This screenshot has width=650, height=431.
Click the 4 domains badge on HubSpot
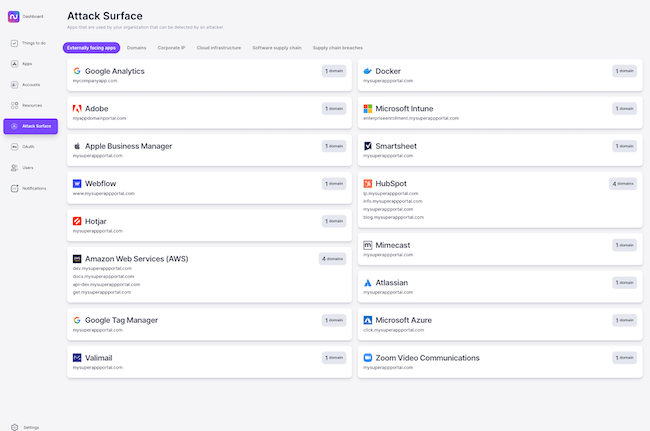click(x=623, y=184)
